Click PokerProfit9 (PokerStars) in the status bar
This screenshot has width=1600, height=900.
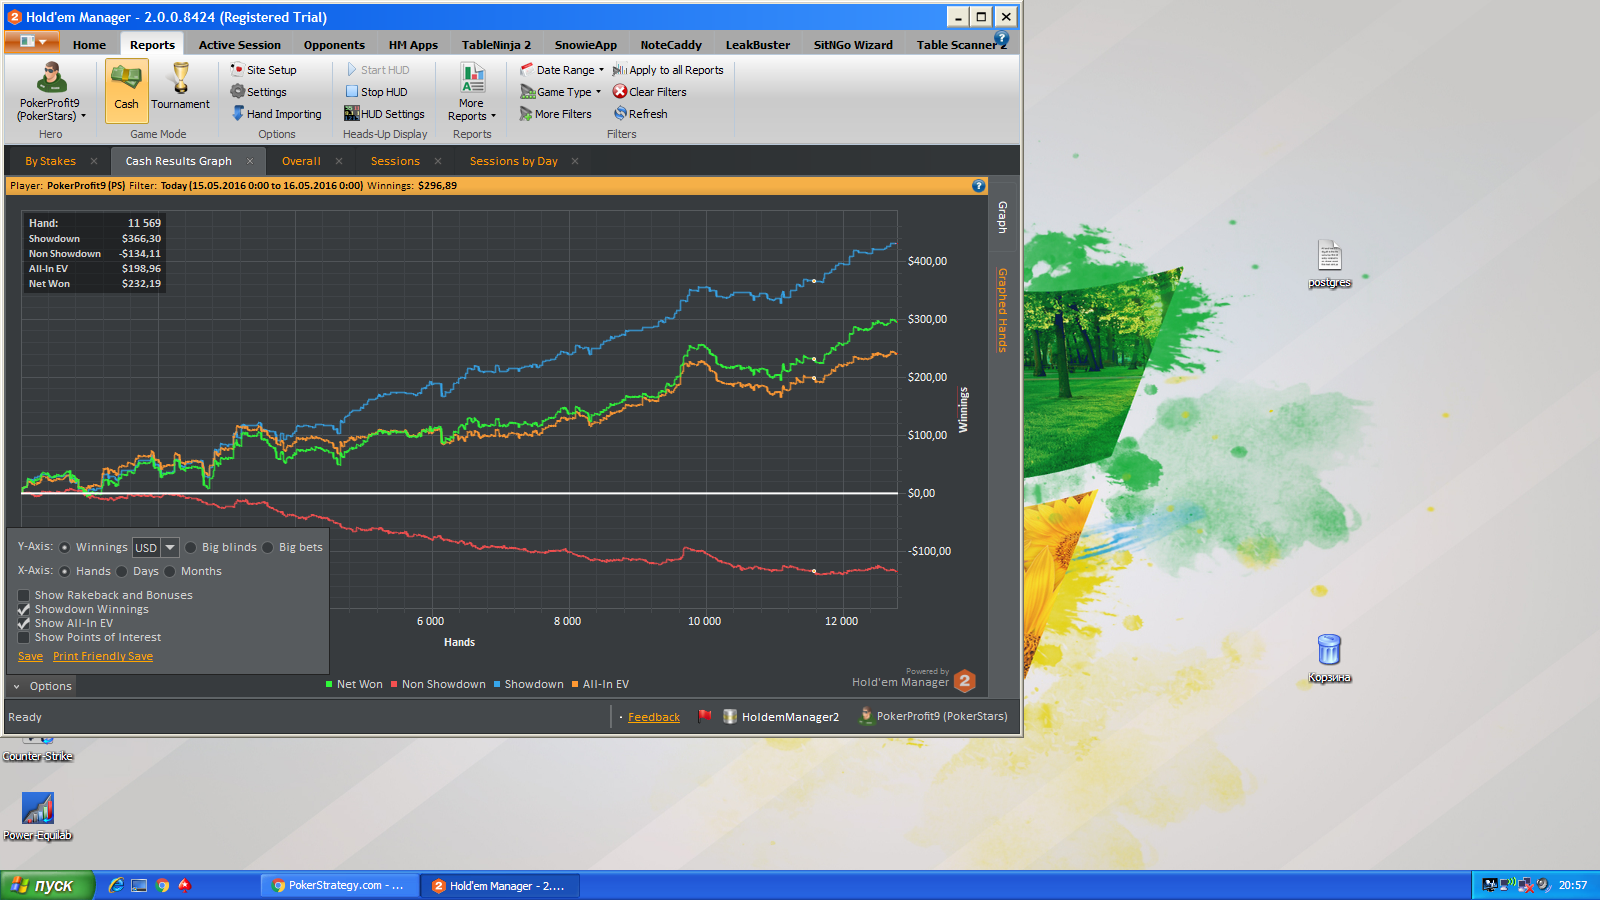pos(933,716)
